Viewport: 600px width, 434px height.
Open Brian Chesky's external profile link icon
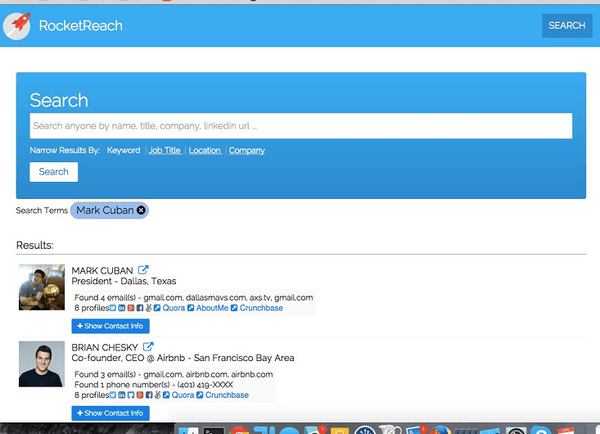tap(148, 347)
